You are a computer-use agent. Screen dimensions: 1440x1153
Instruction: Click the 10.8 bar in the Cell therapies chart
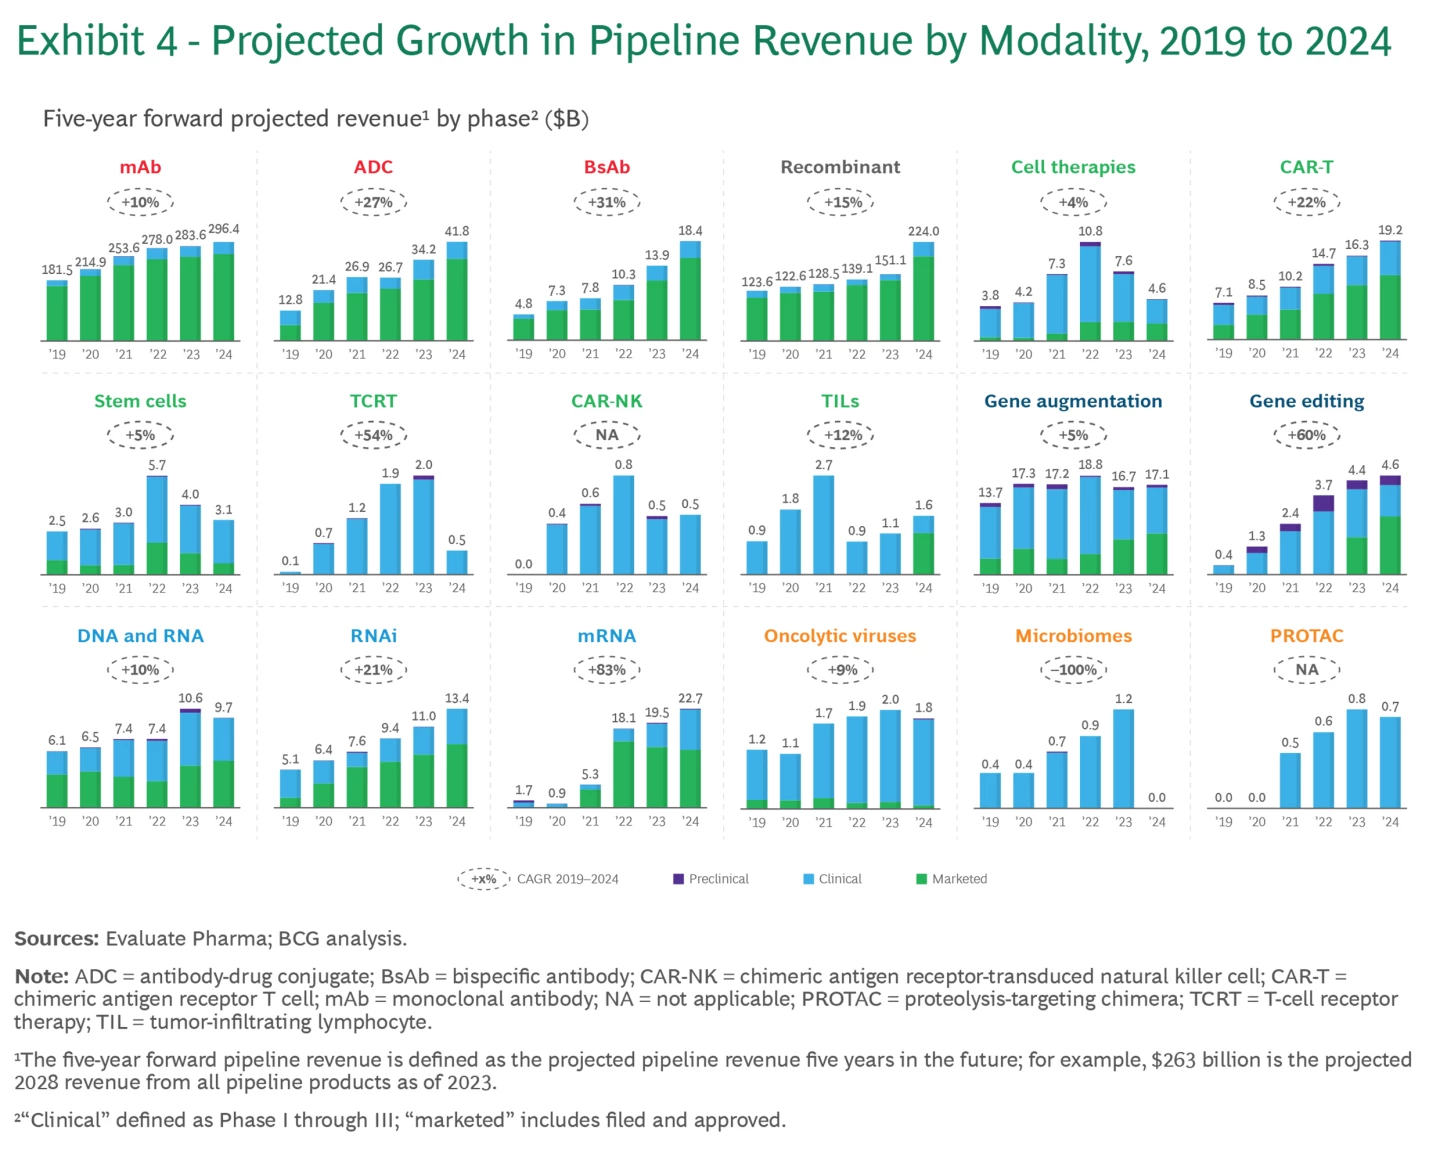[x=1090, y=292]
